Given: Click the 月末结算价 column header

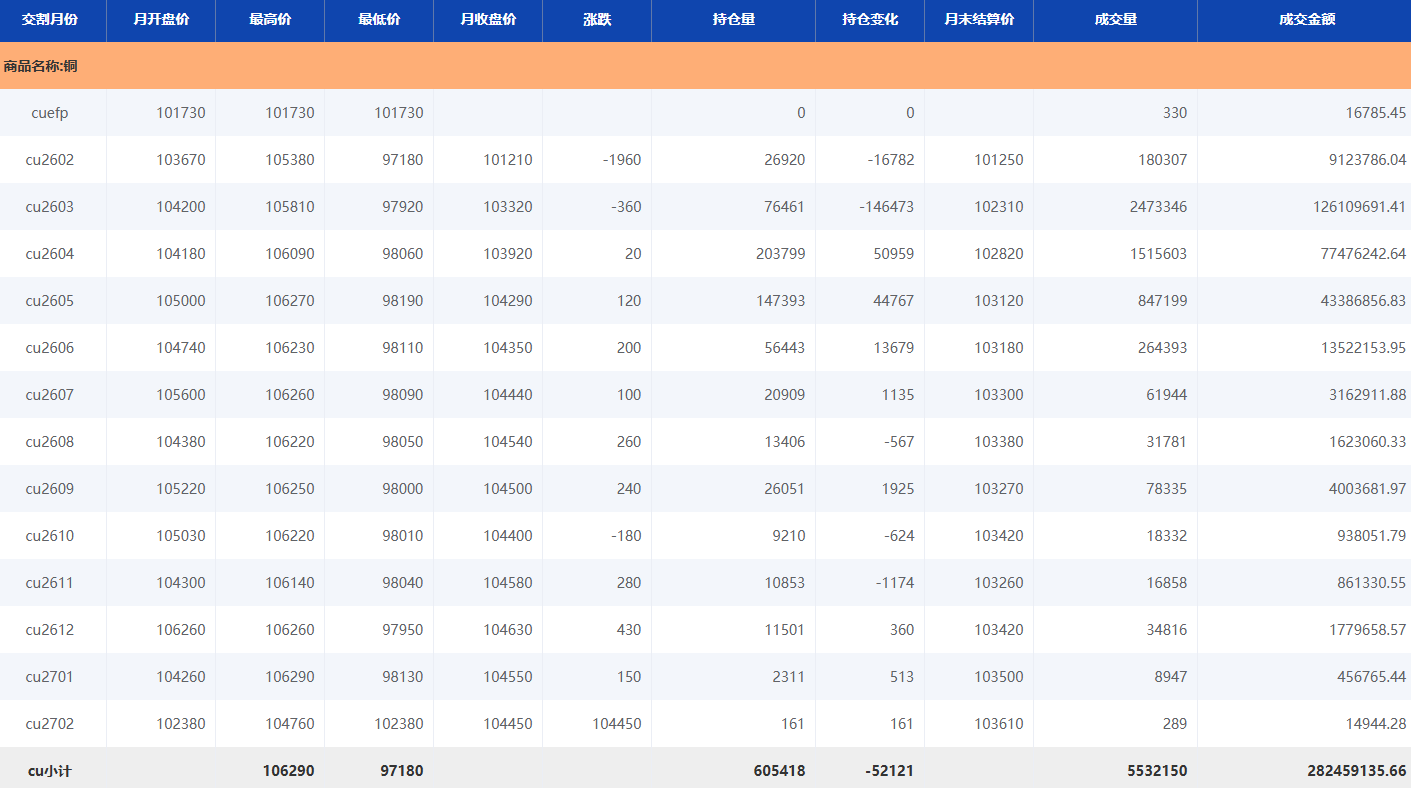Looking at the screenshot, I should [979, 20].
